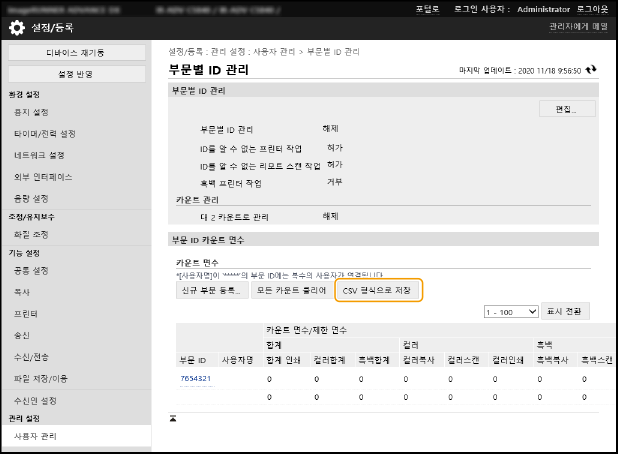Click the 모든 카운트 클리어 button
This screenshot has height=454, width=618.
[290, 290]
